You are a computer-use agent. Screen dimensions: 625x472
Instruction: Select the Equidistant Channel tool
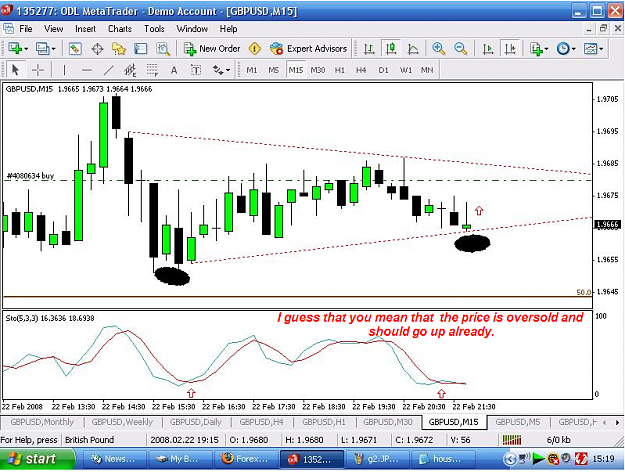tap(130, 70)
